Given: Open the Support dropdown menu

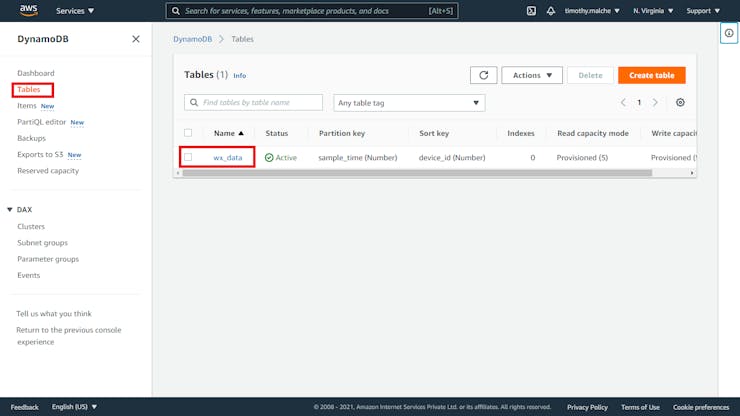Looking at the screenshot, I should tap(703, 11).
